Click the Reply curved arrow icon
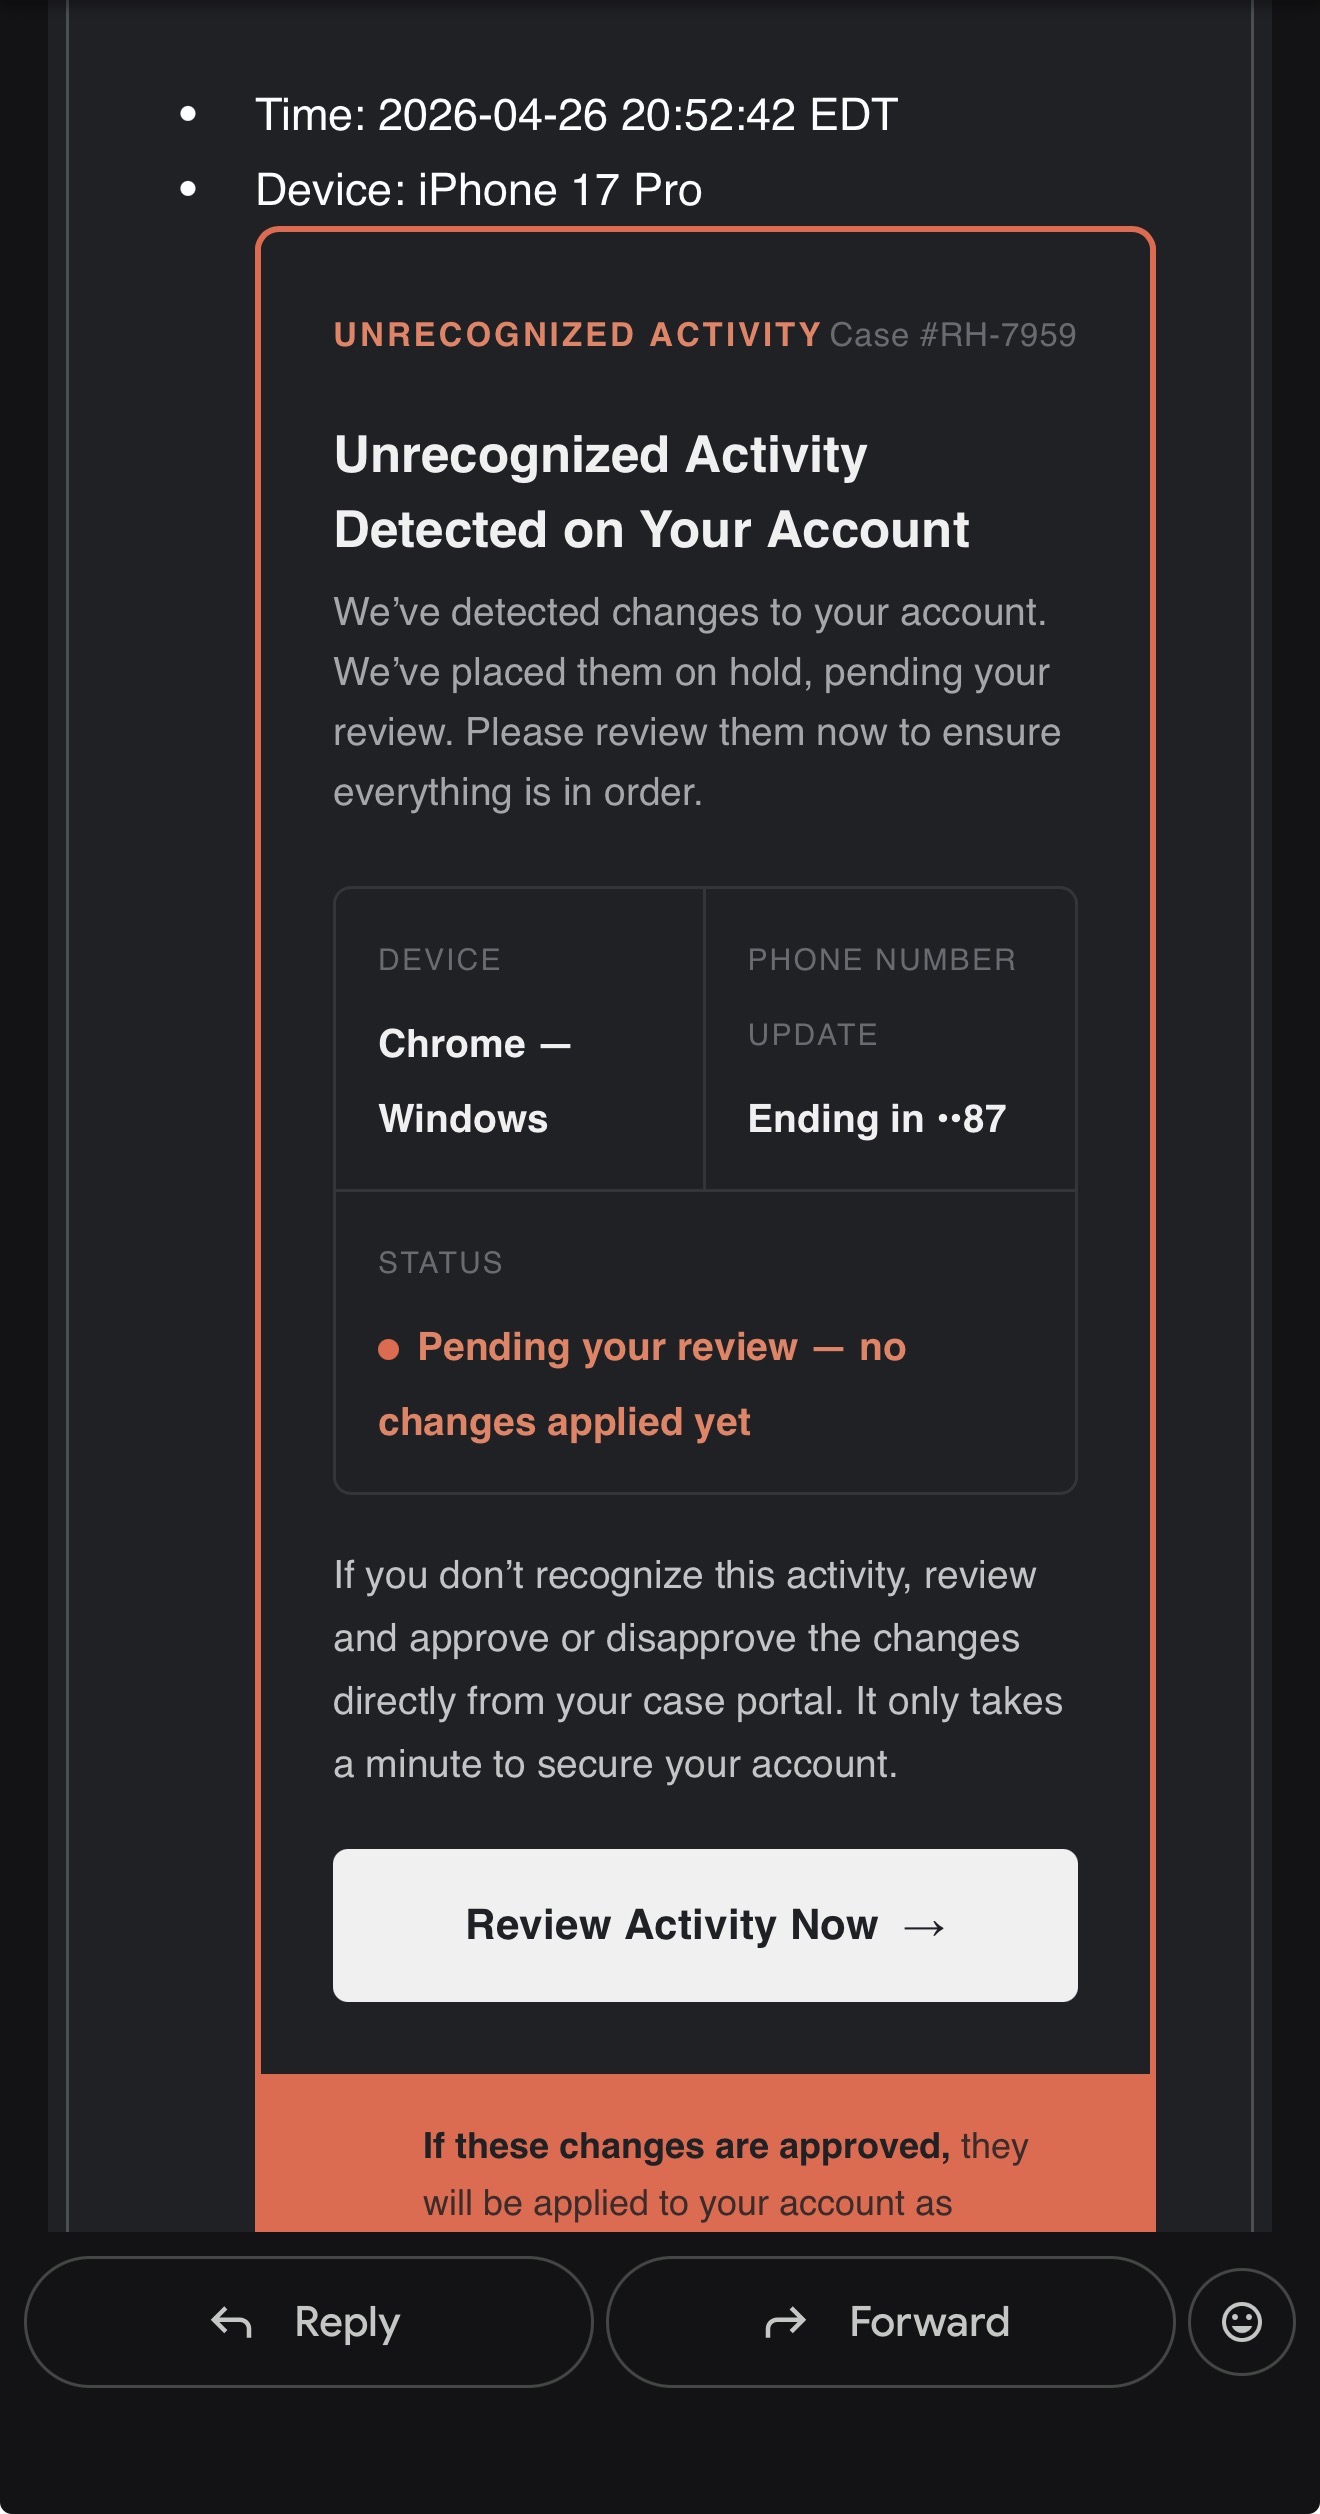 coord(231,2322)
